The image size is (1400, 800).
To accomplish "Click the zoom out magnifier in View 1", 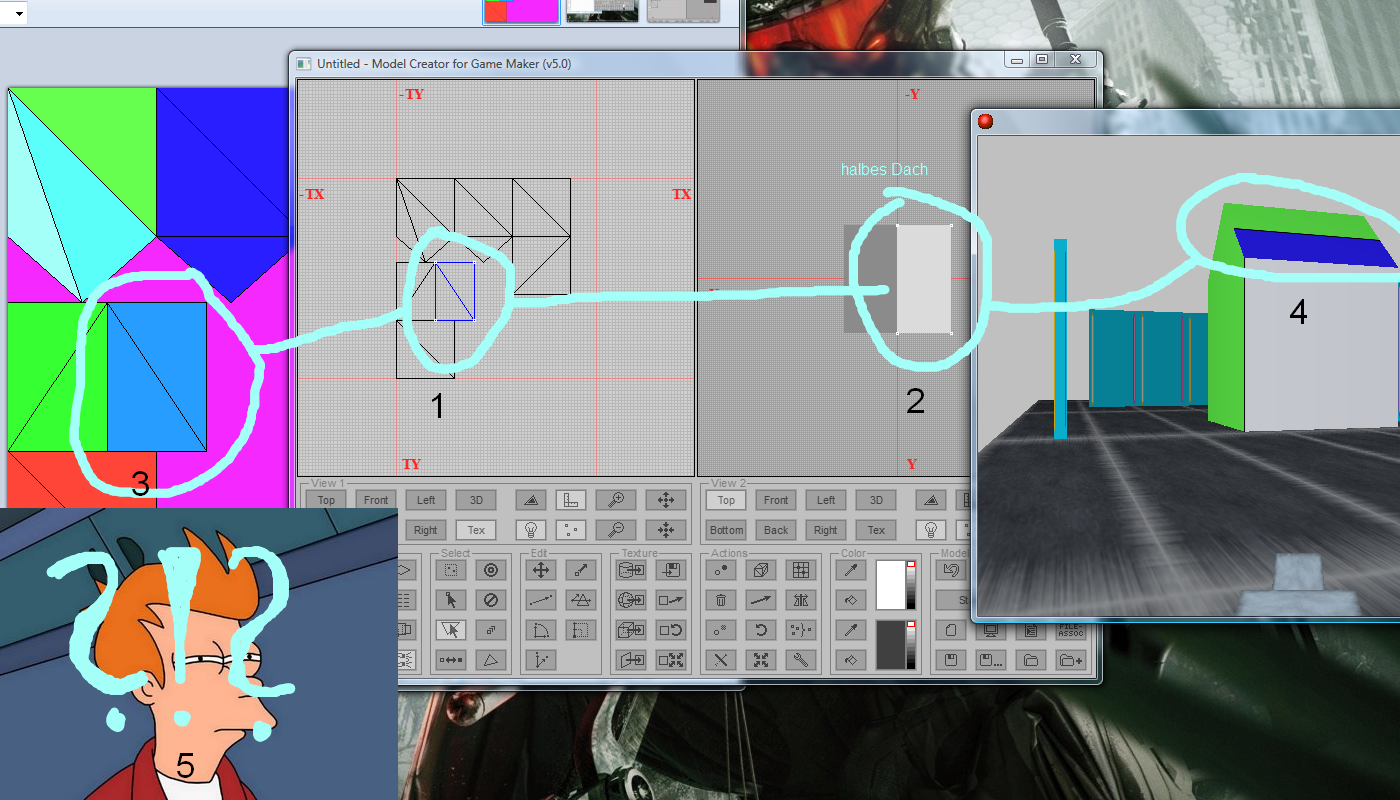I will click(615, 530).
